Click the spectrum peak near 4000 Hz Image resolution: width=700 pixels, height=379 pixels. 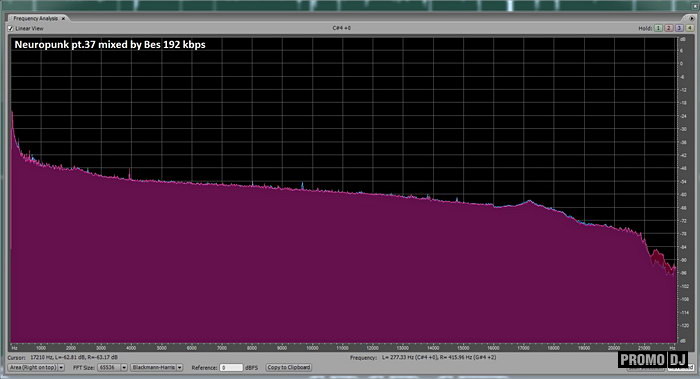(129, 174)
